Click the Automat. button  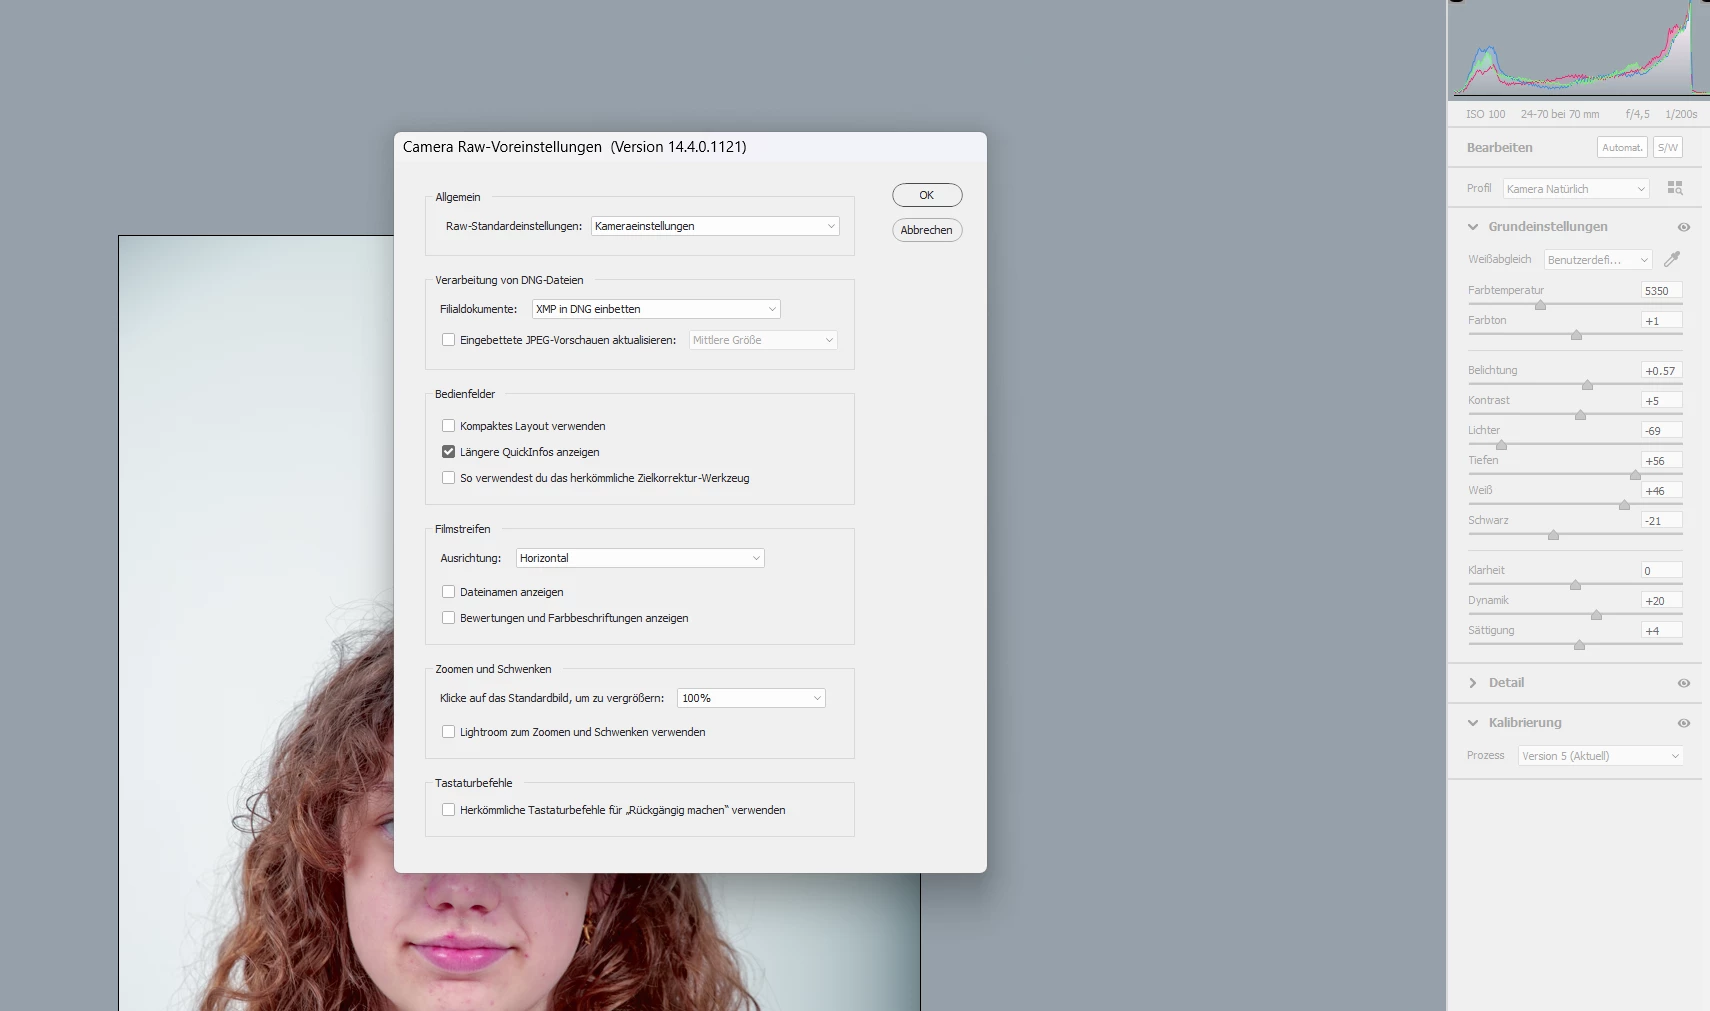pyautogui.click(x=1622, y=147)
